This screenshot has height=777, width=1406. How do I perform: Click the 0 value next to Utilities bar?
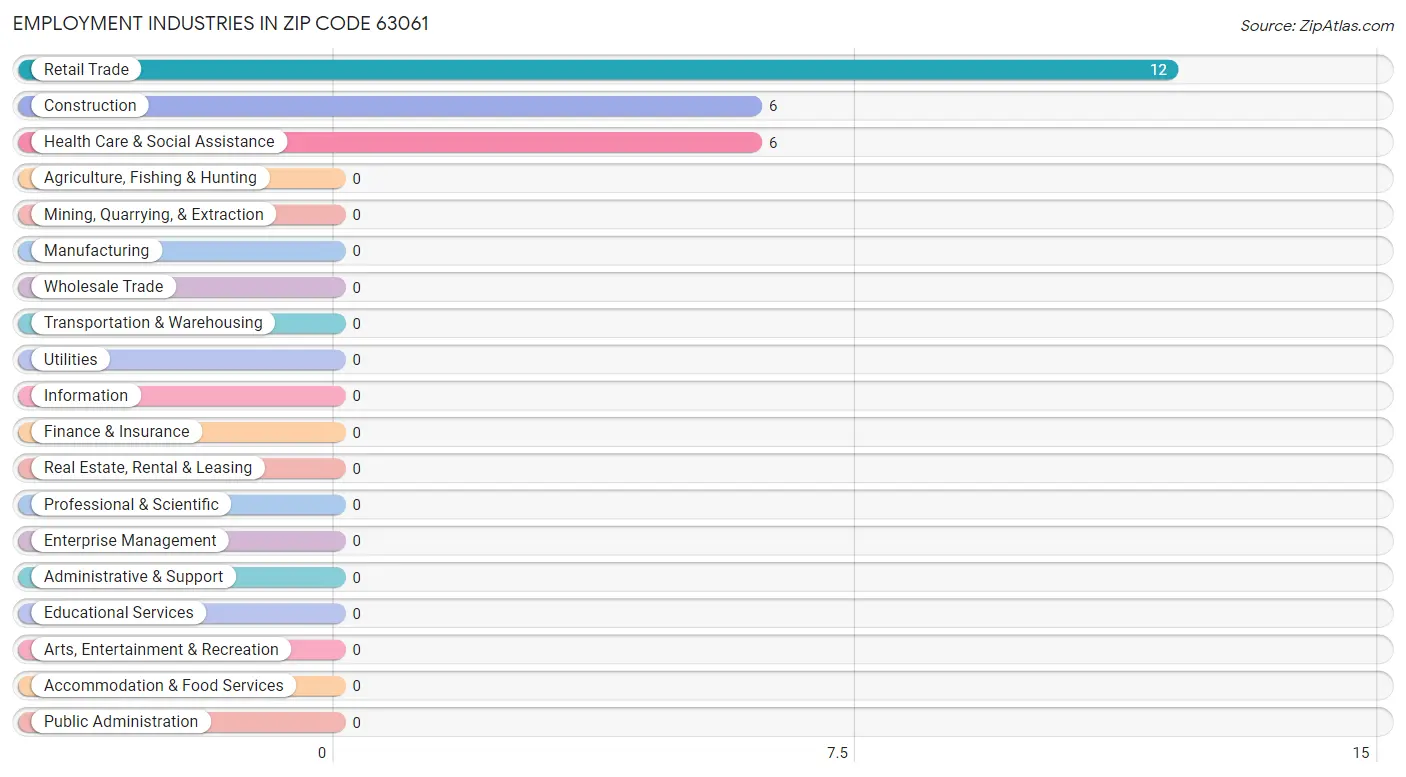[x=356, y=360]
